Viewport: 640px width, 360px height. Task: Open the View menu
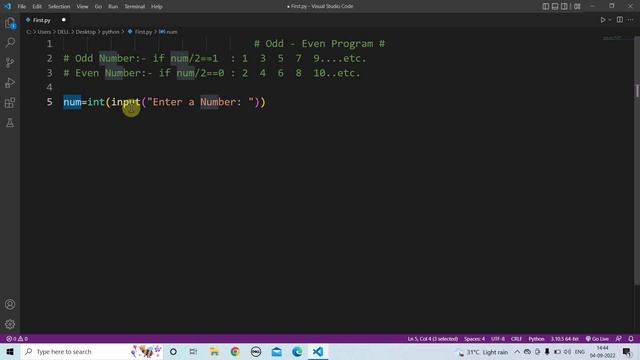(82, 7)
